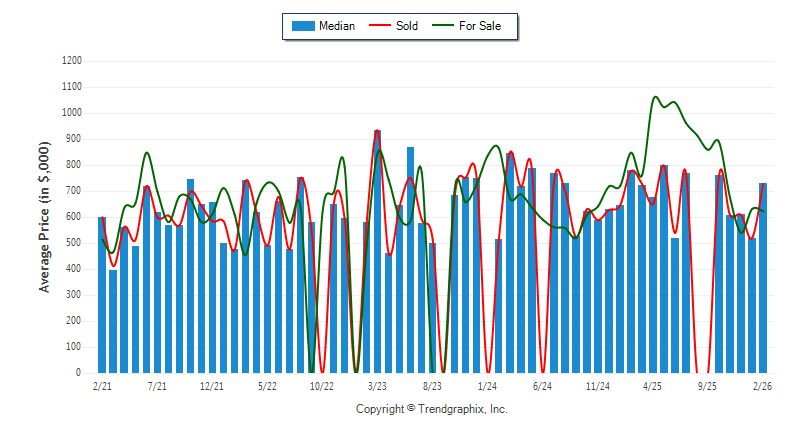800x434 pixels.
Task: Click the 500 y-axis value label
Action: click(x=75, y=243)
